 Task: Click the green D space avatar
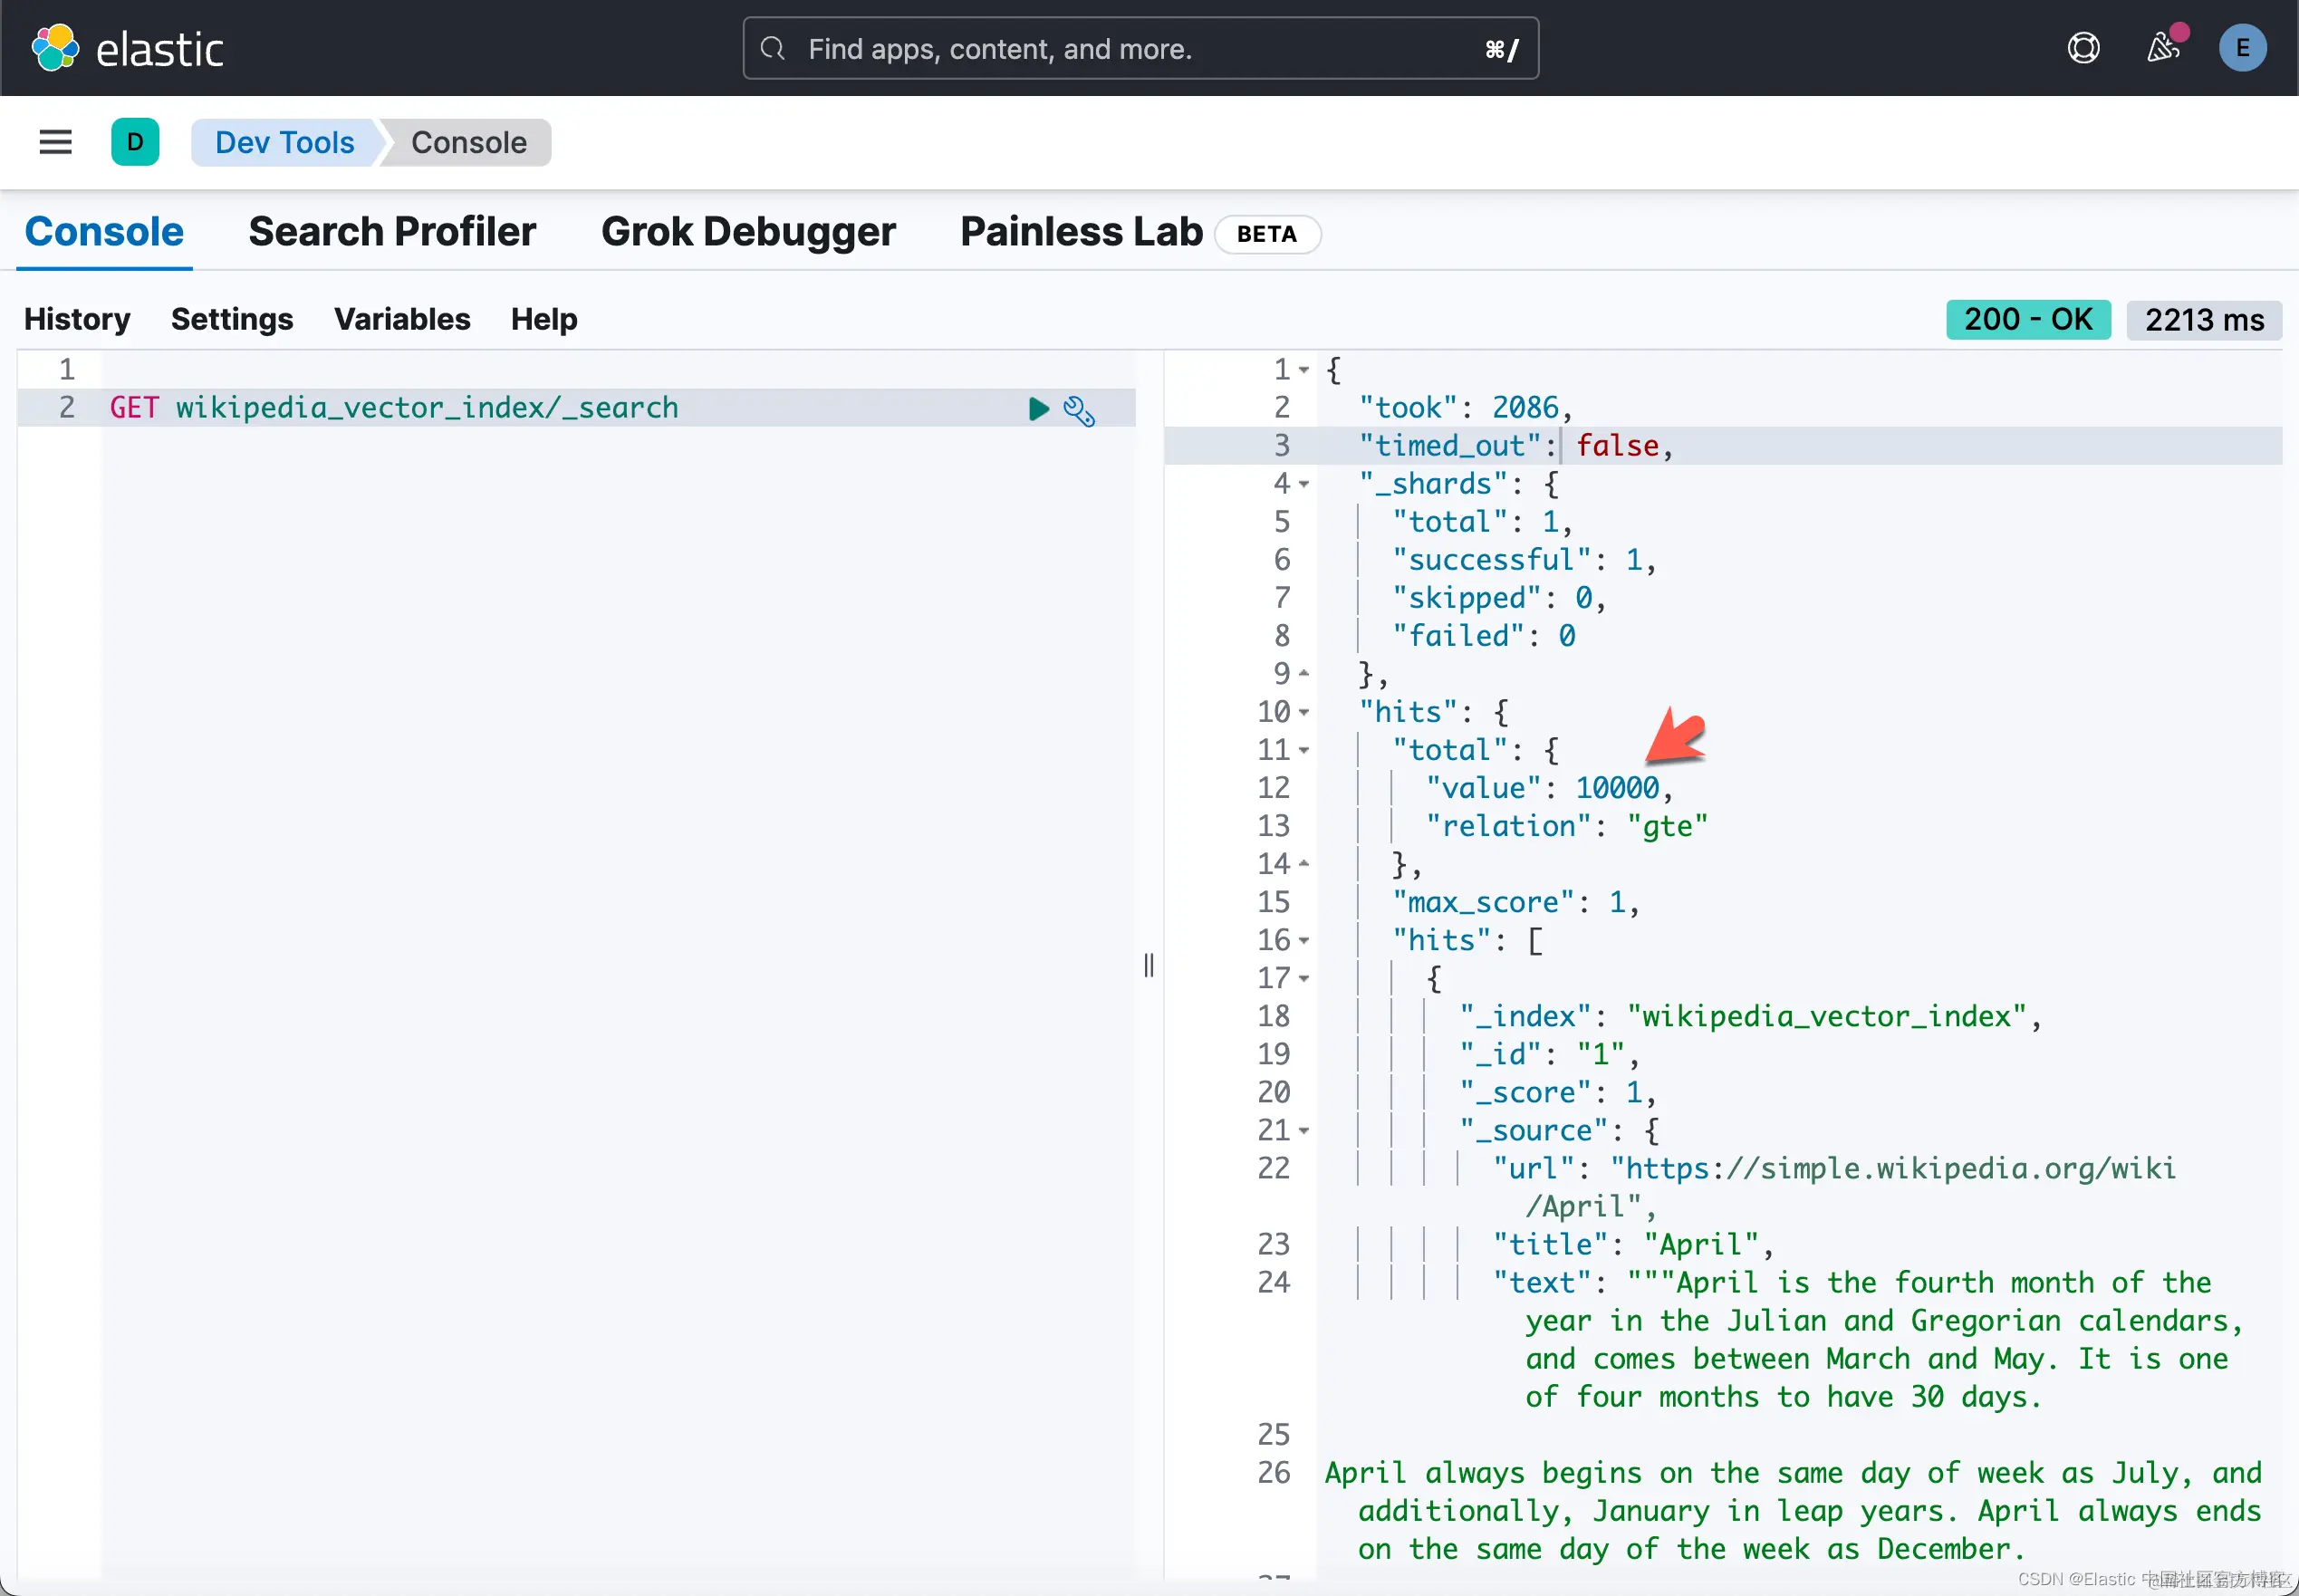point(135,142)
